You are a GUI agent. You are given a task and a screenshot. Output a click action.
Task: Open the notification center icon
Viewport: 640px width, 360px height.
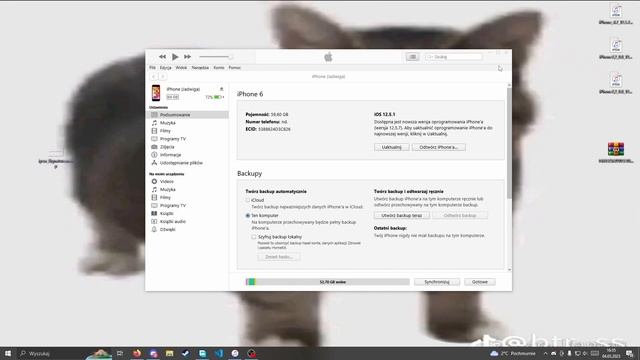point(629,353)
